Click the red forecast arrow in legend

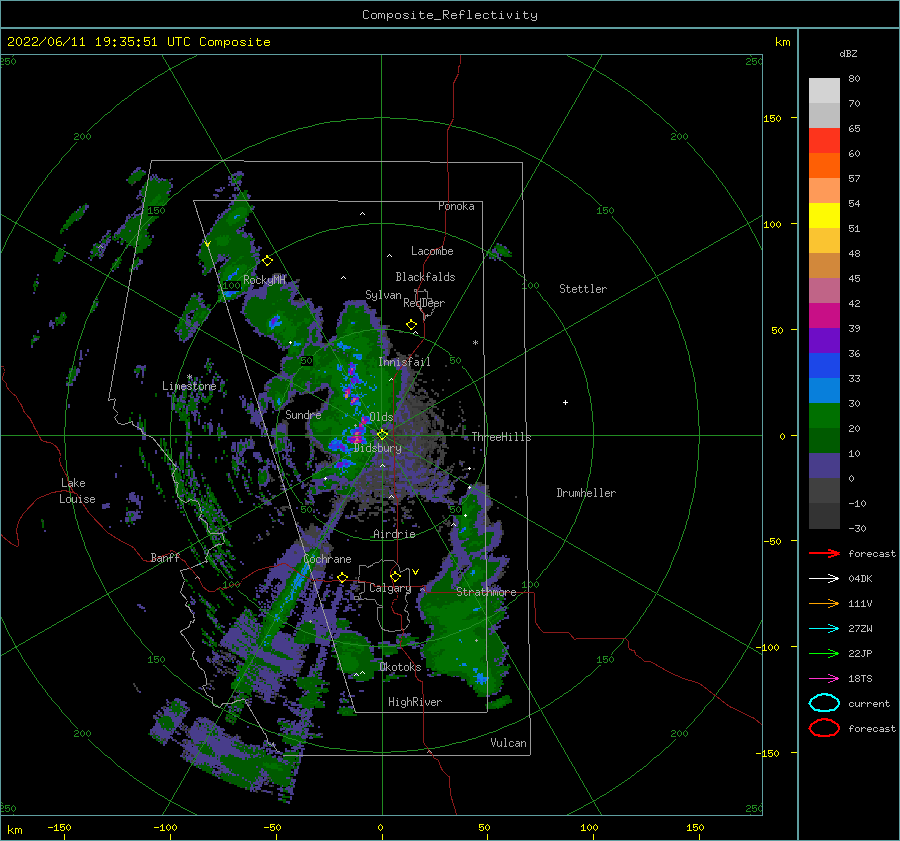point(824,553)
